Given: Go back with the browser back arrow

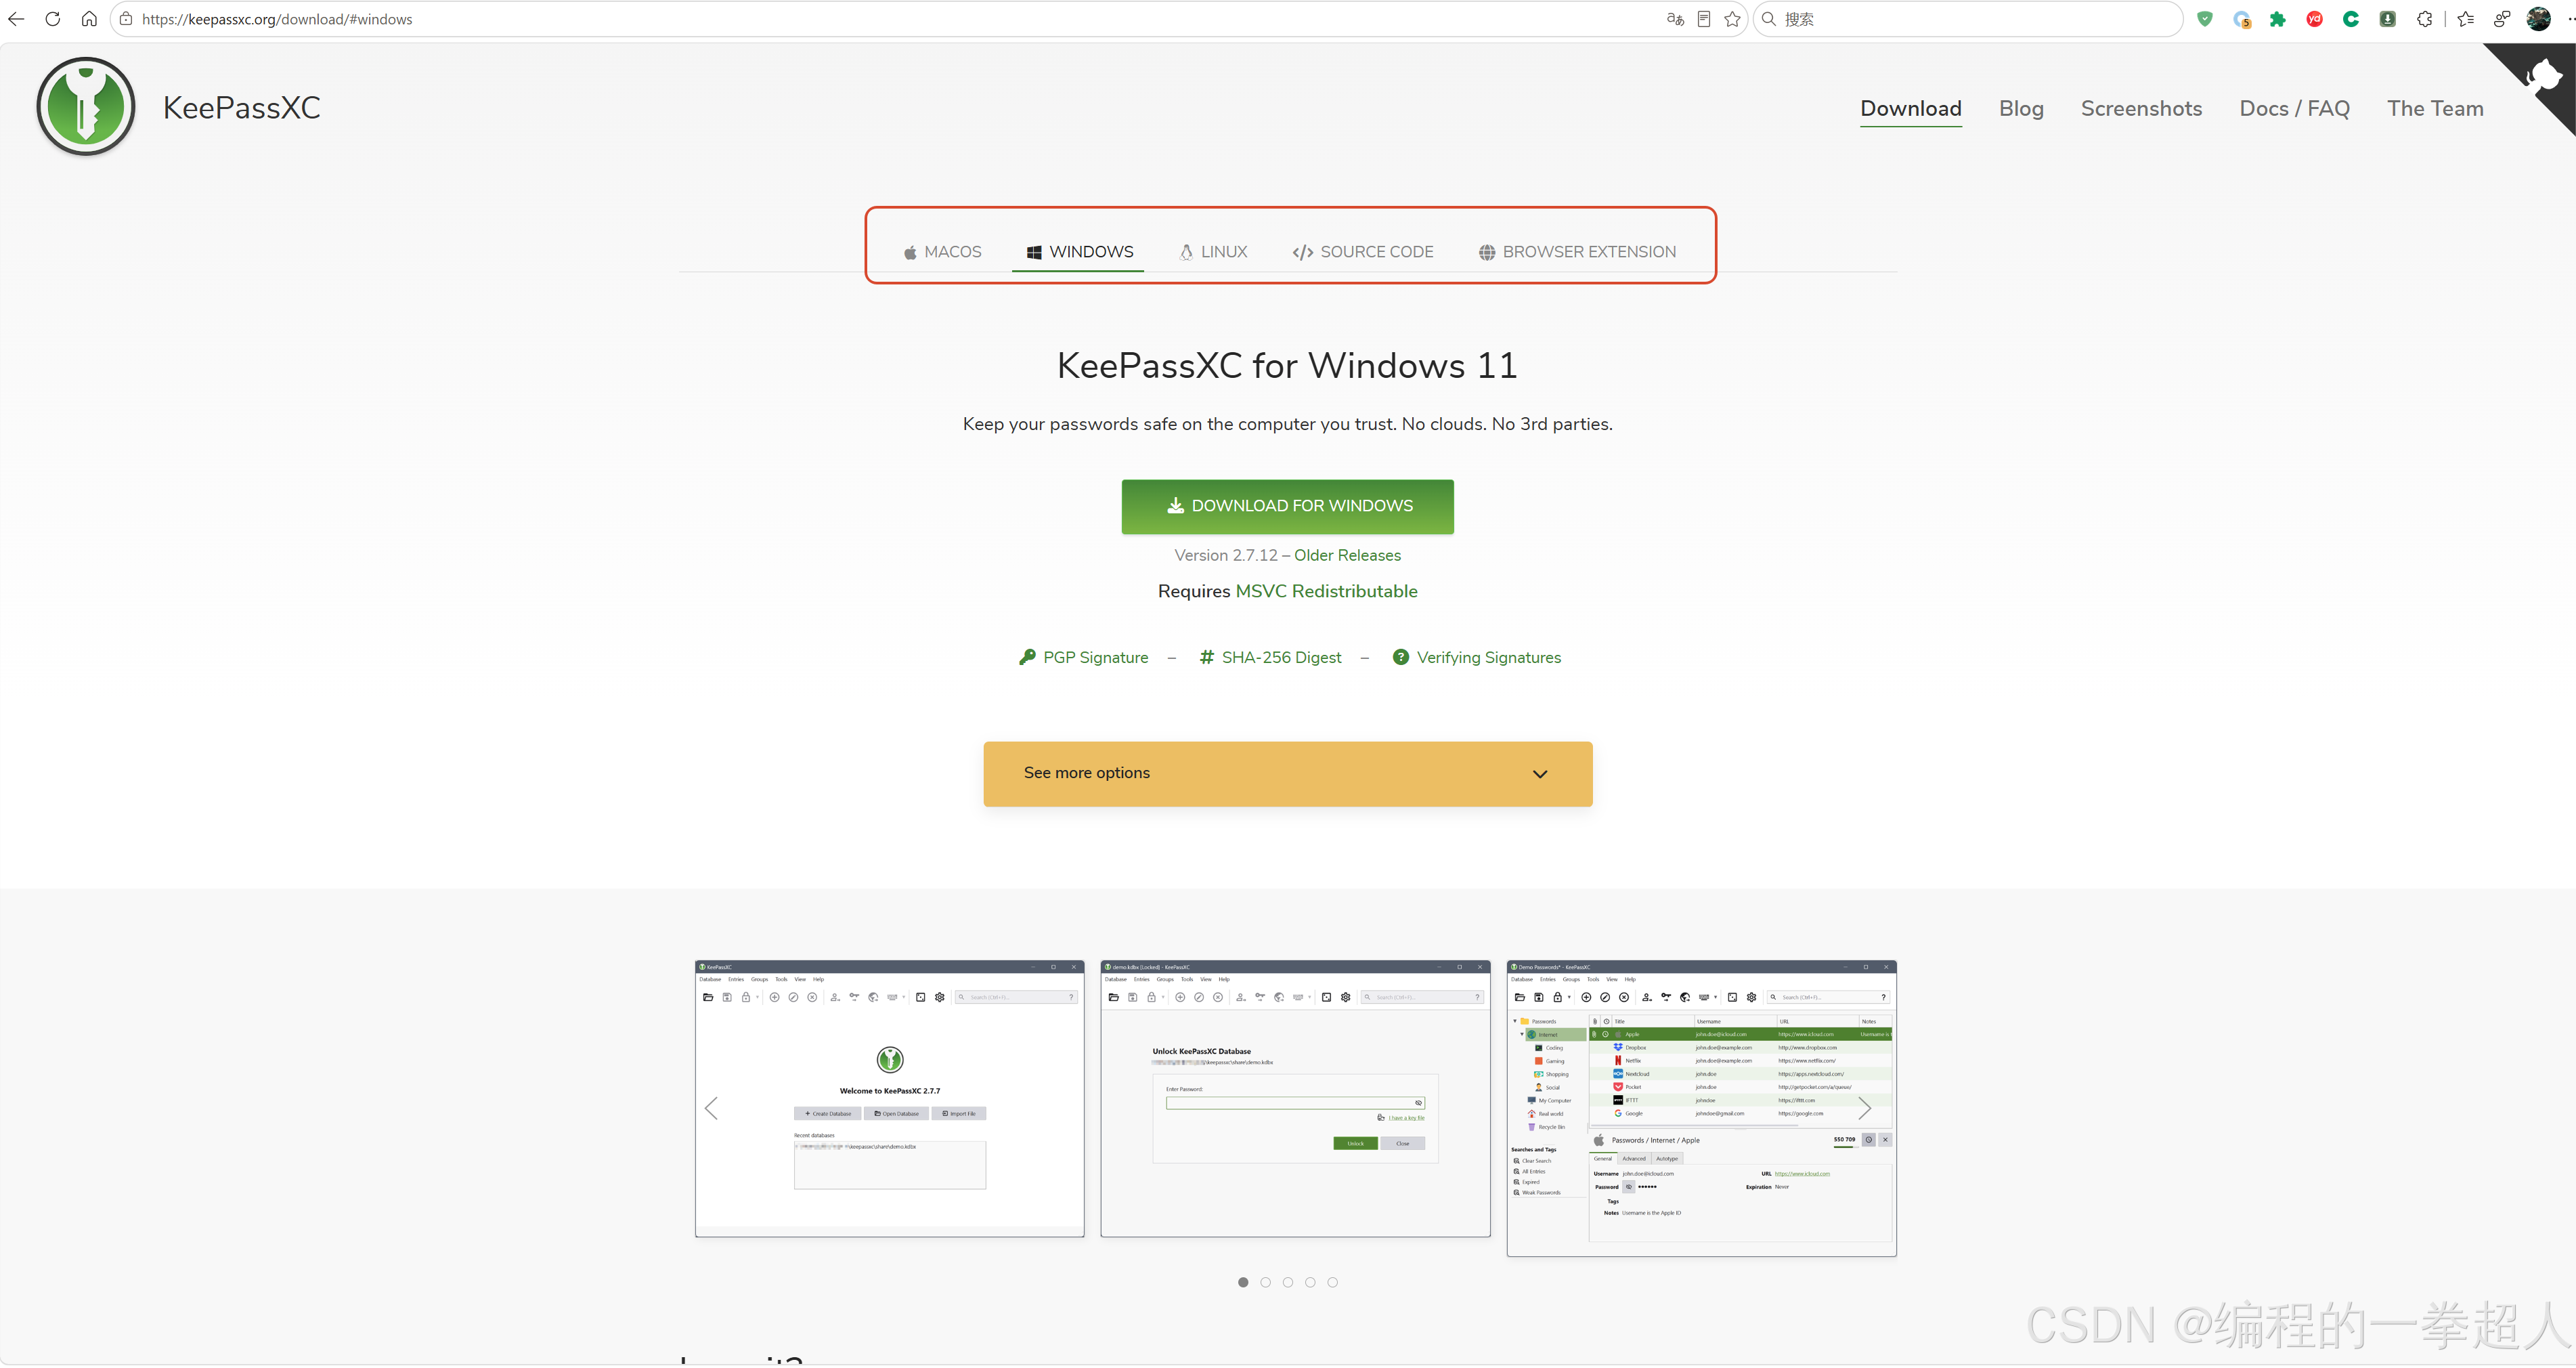Looking at the screenshot, I should 16,19.
